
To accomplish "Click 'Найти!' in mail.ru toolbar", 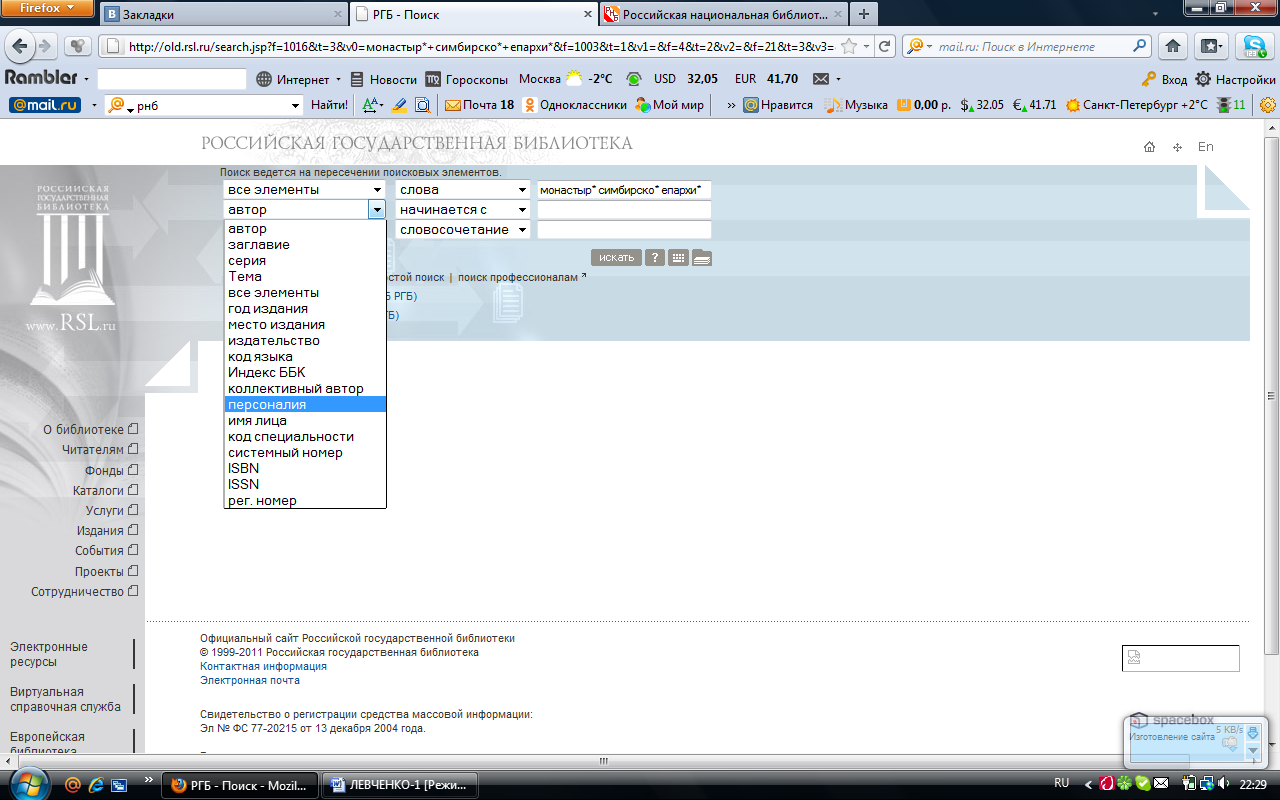I will pos(329,104).
